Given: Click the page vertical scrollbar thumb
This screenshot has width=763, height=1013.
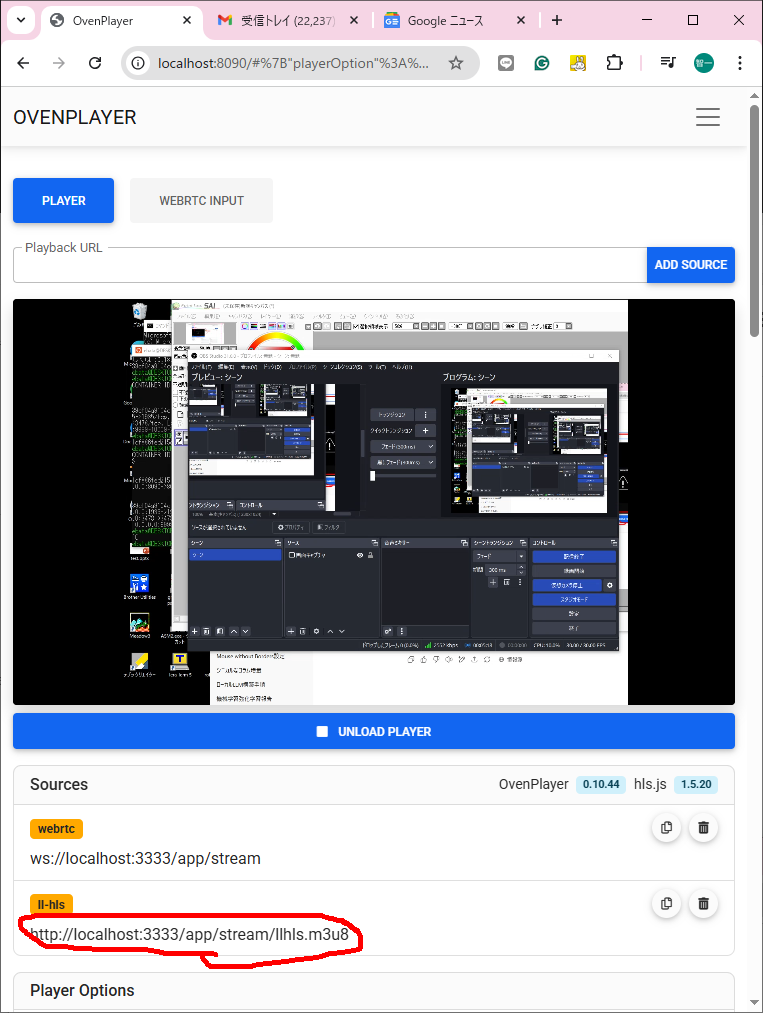Looking at the screenshot, I should pyautogui.click(x=754, y=220).
